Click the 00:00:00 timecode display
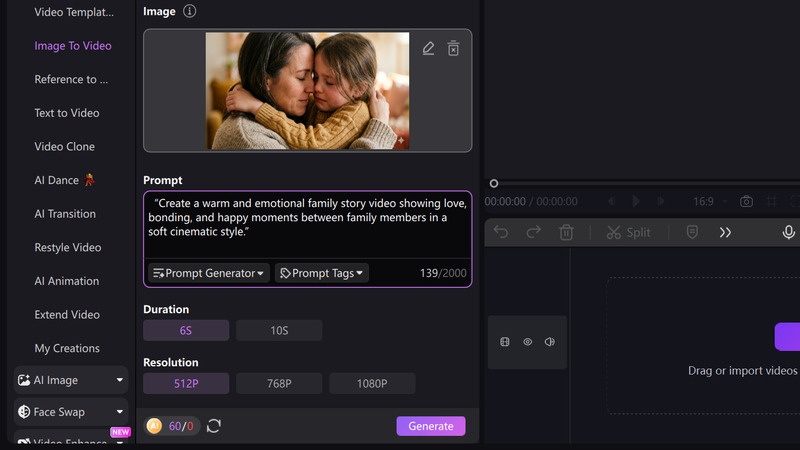The width and height of the screenshot is (800, 450). pos(505,202)
